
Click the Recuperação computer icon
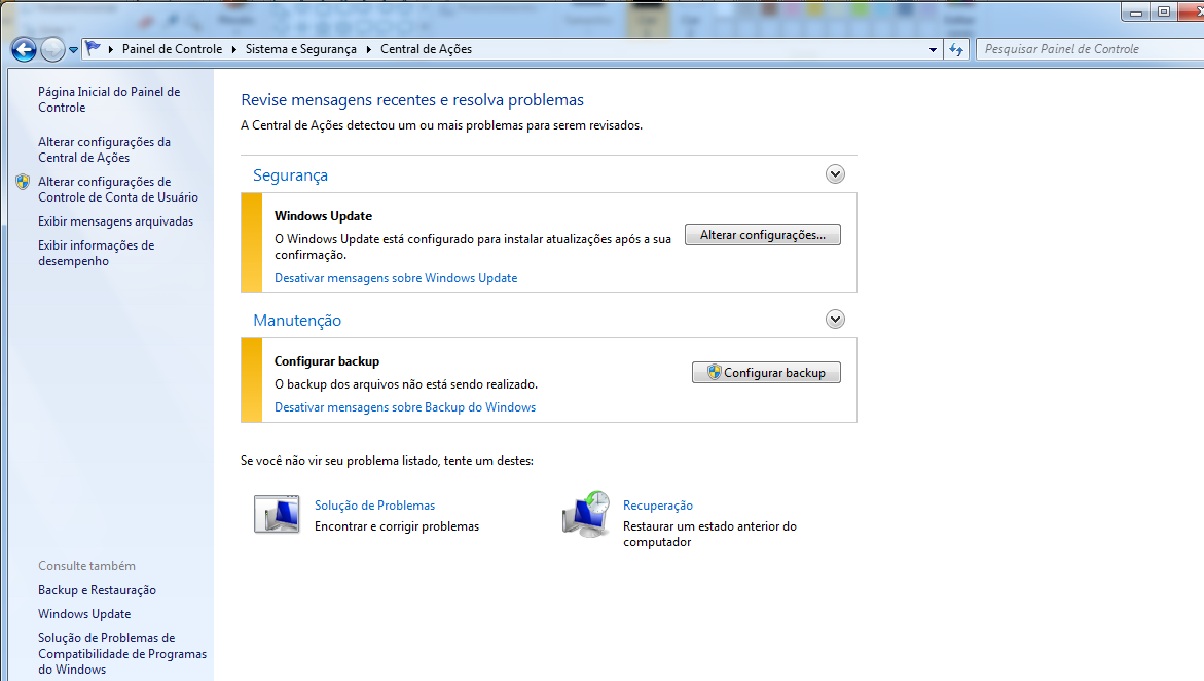pyautogui.click(x=586, y=513)
